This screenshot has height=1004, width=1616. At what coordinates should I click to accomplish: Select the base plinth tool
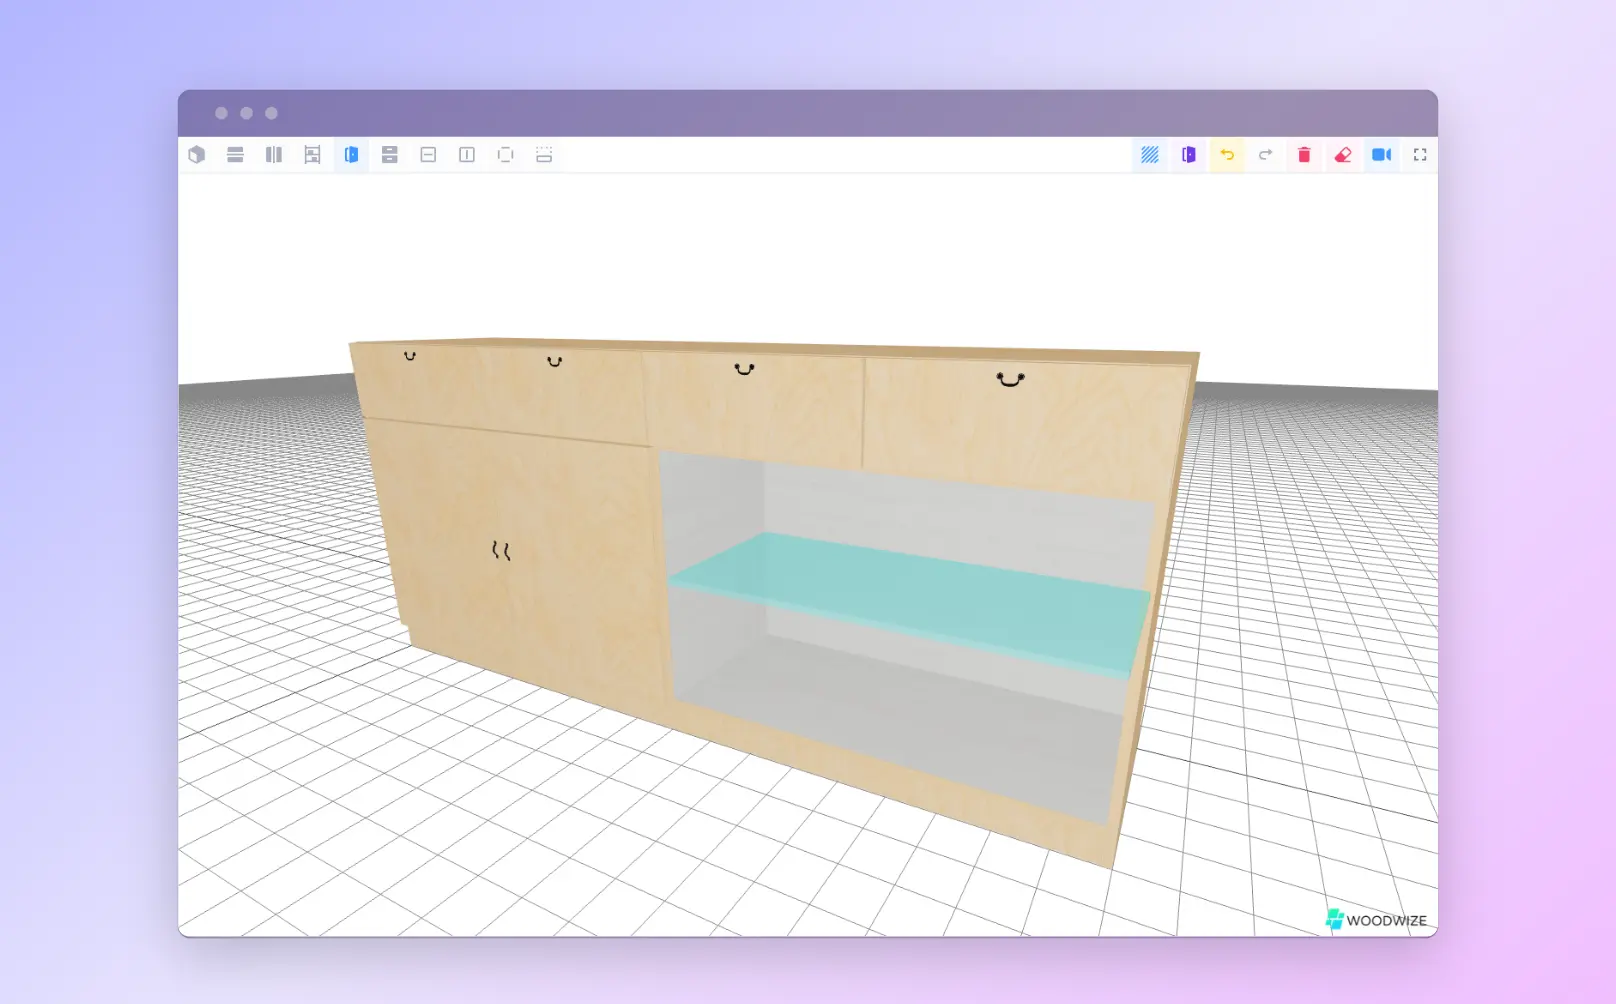[x=543, y=155]
